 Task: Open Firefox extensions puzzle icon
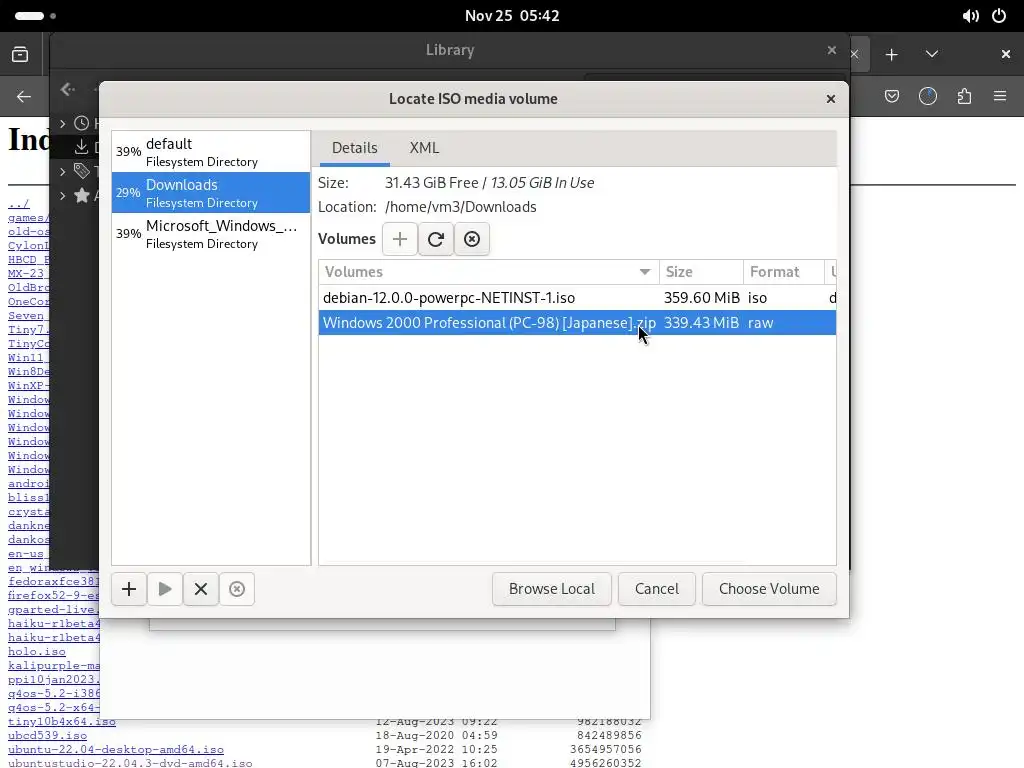964,97
